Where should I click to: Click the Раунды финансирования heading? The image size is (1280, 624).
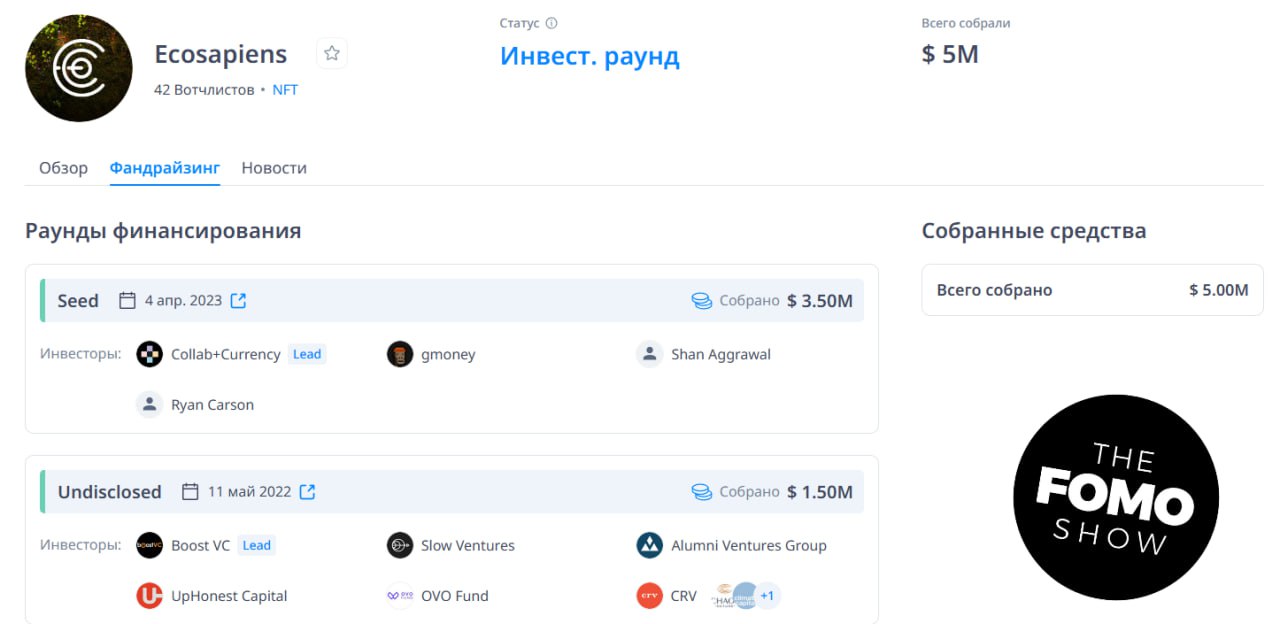[163, 231]
